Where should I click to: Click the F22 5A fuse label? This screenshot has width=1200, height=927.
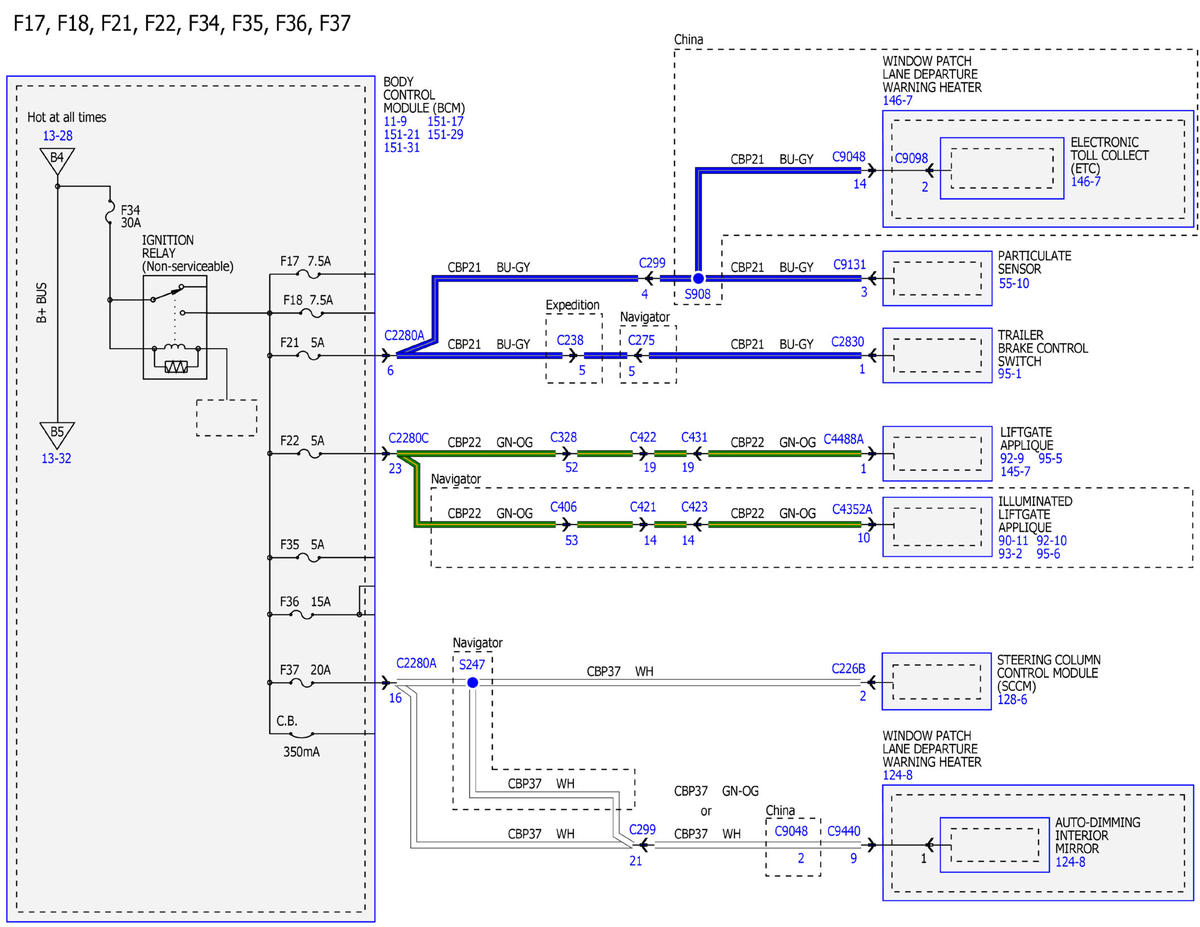click(x=302, y=440)
